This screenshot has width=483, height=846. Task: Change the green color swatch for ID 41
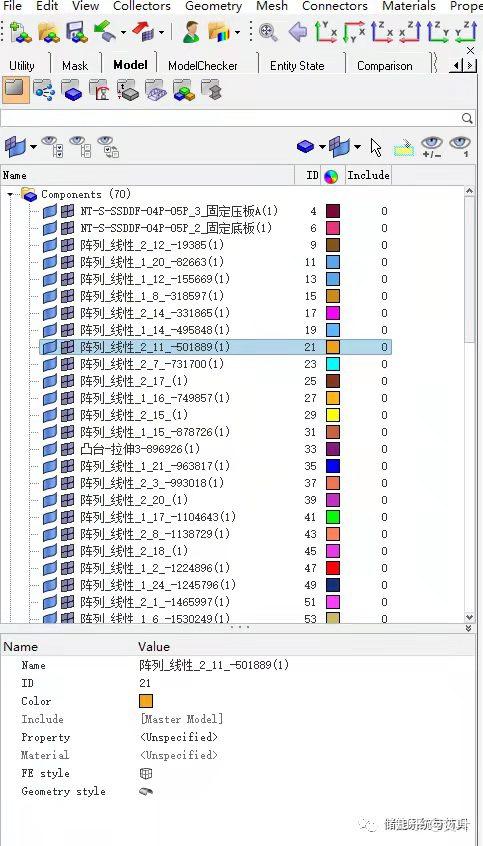click(332, 517)
